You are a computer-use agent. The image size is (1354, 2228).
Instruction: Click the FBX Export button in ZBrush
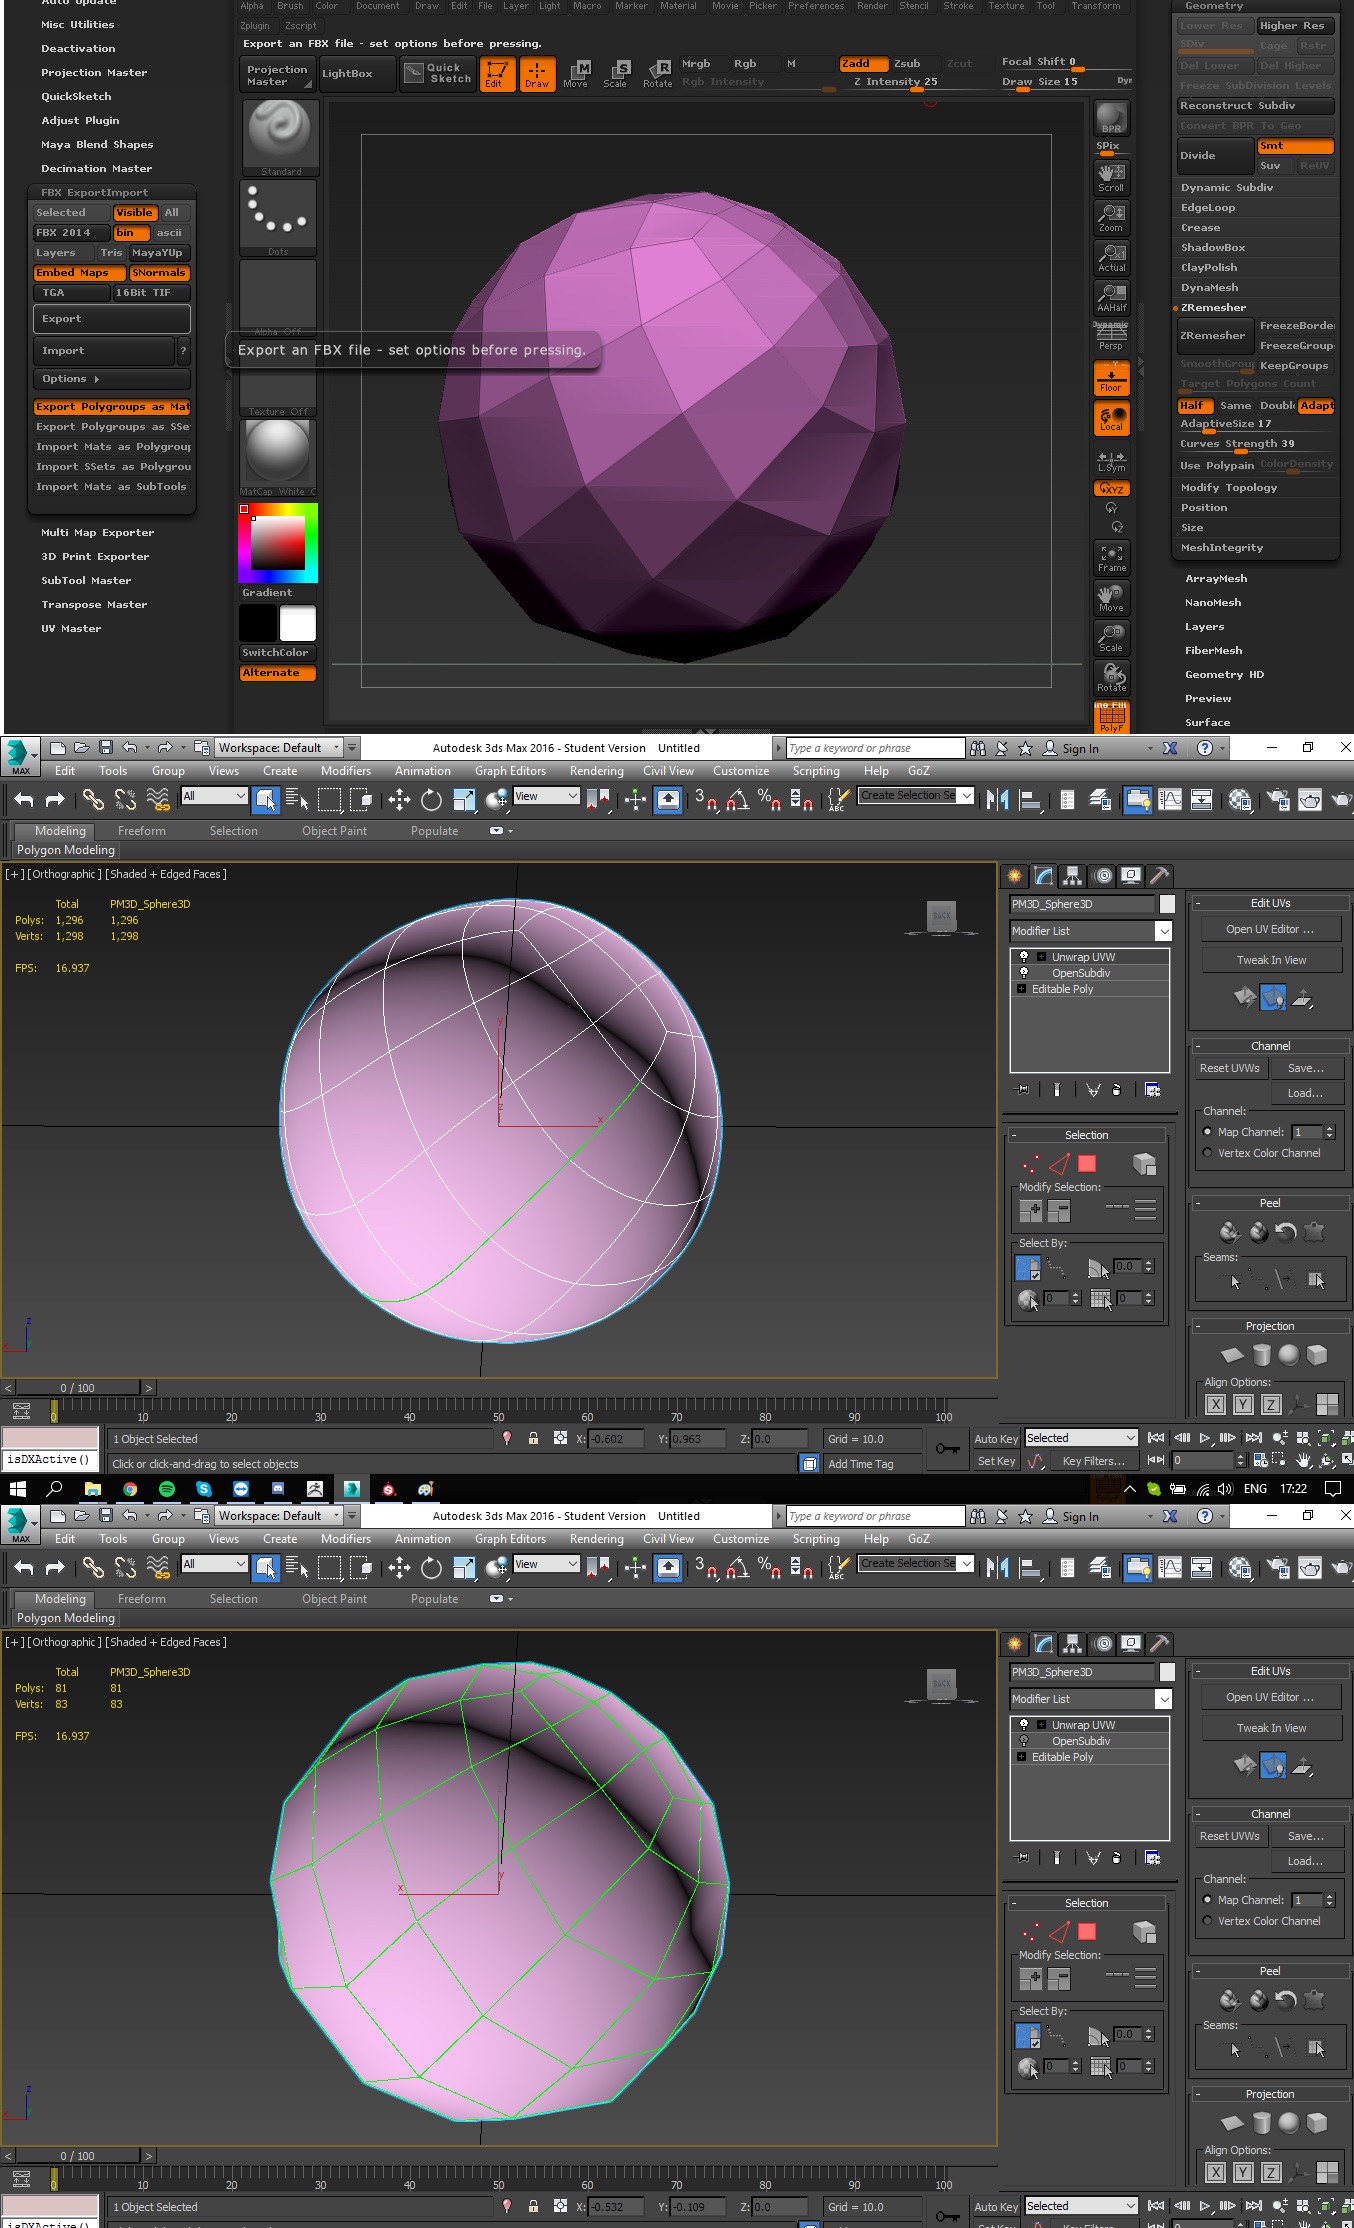[111, 319]
